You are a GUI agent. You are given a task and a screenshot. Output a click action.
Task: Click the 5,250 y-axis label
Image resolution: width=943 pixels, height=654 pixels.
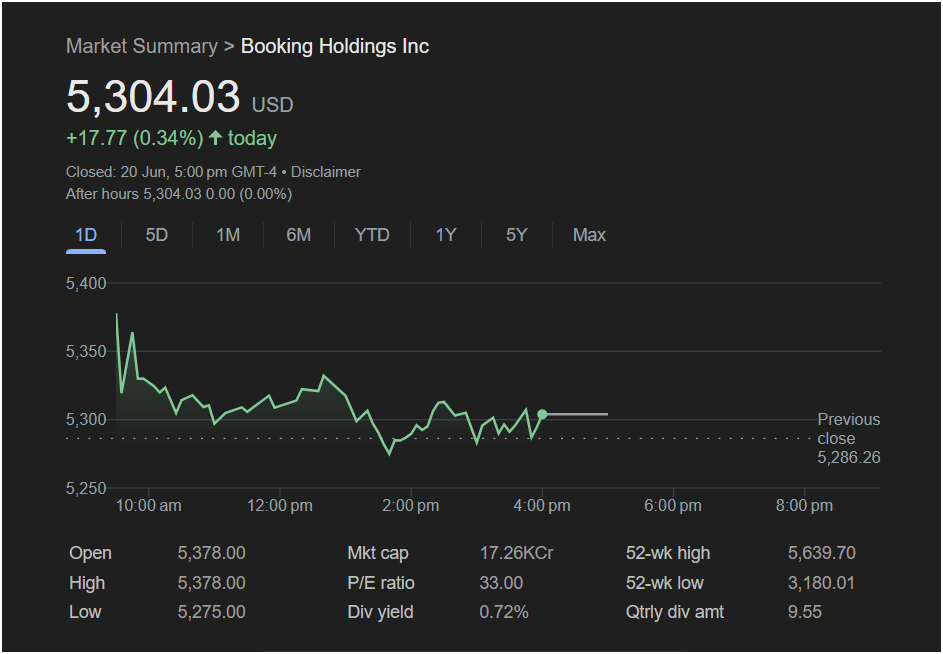86,488
